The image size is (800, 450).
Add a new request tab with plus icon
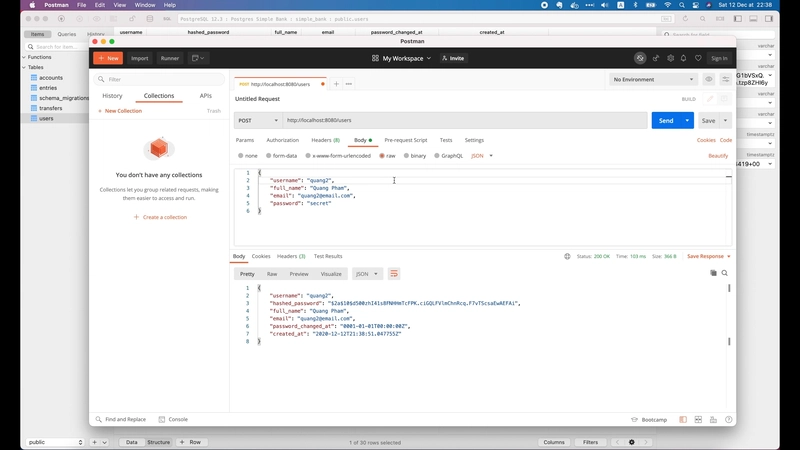[336, 84]
